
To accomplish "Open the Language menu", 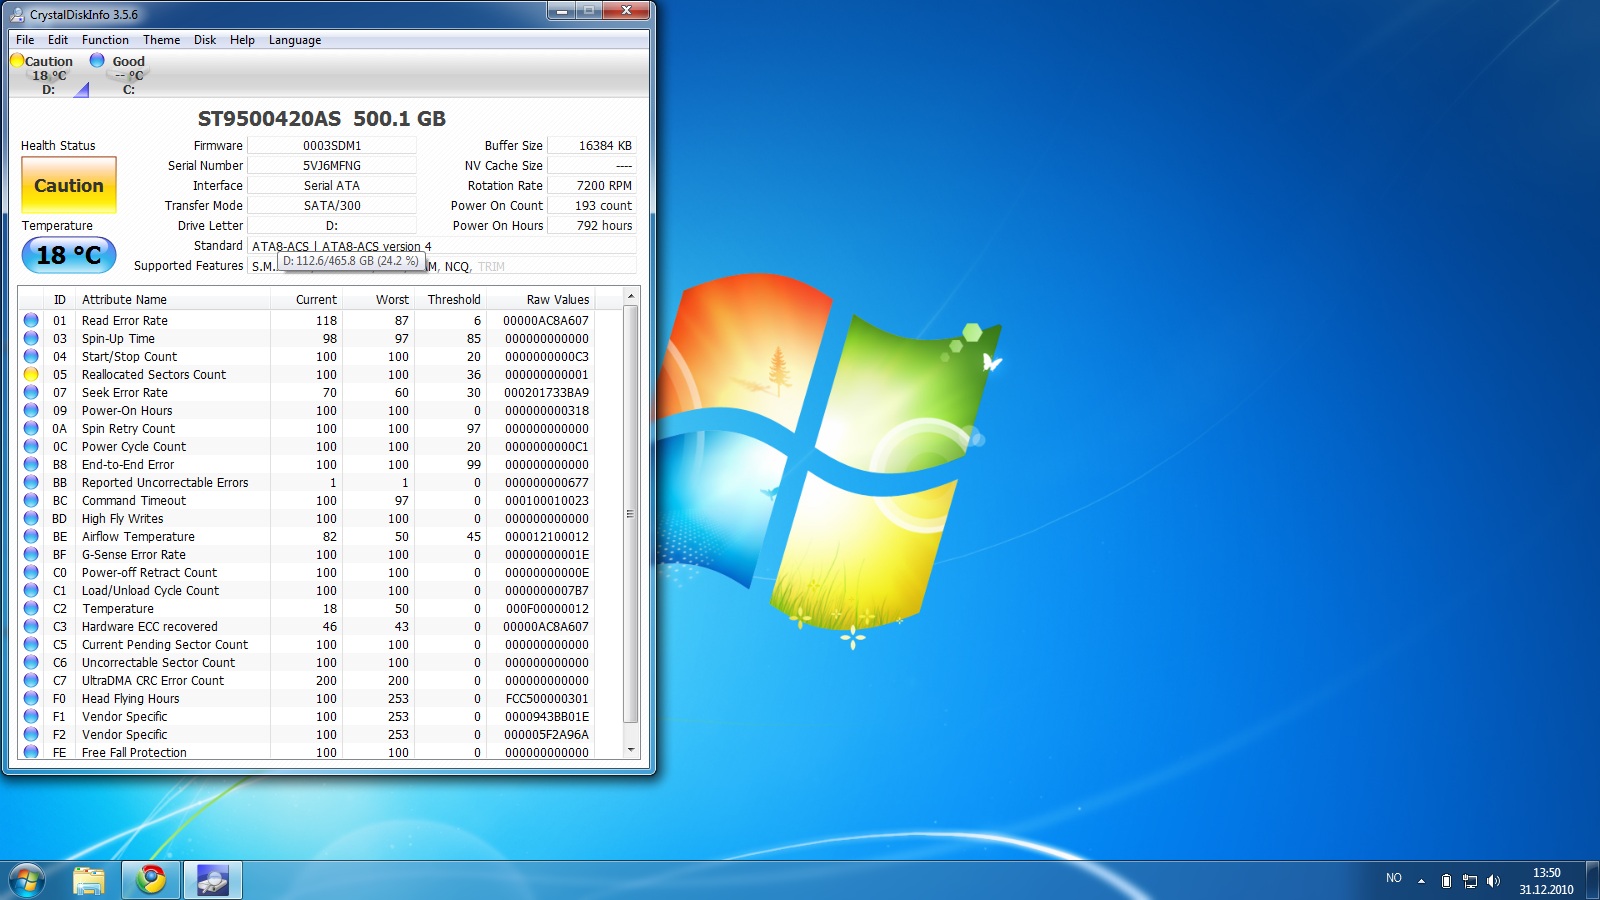I will click(295, 40).
